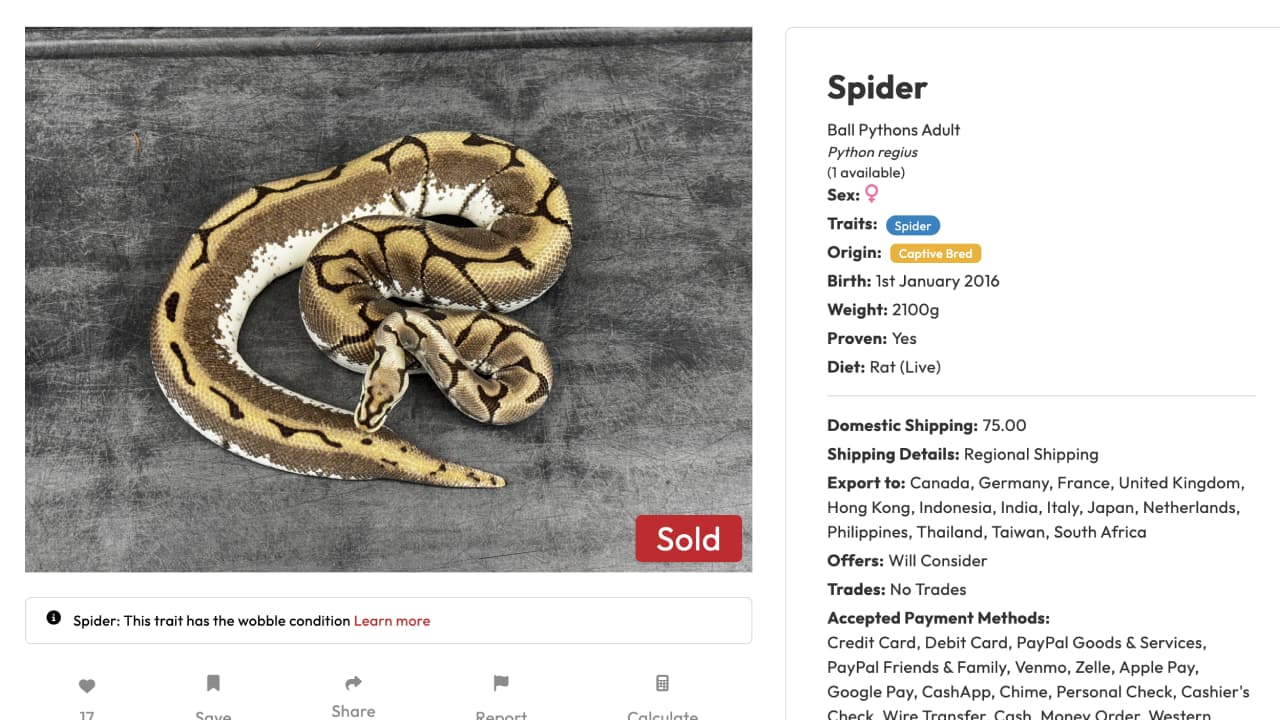Click the Domestic Shipping 75.00 line
The image size is (1280, 720).
926,425
